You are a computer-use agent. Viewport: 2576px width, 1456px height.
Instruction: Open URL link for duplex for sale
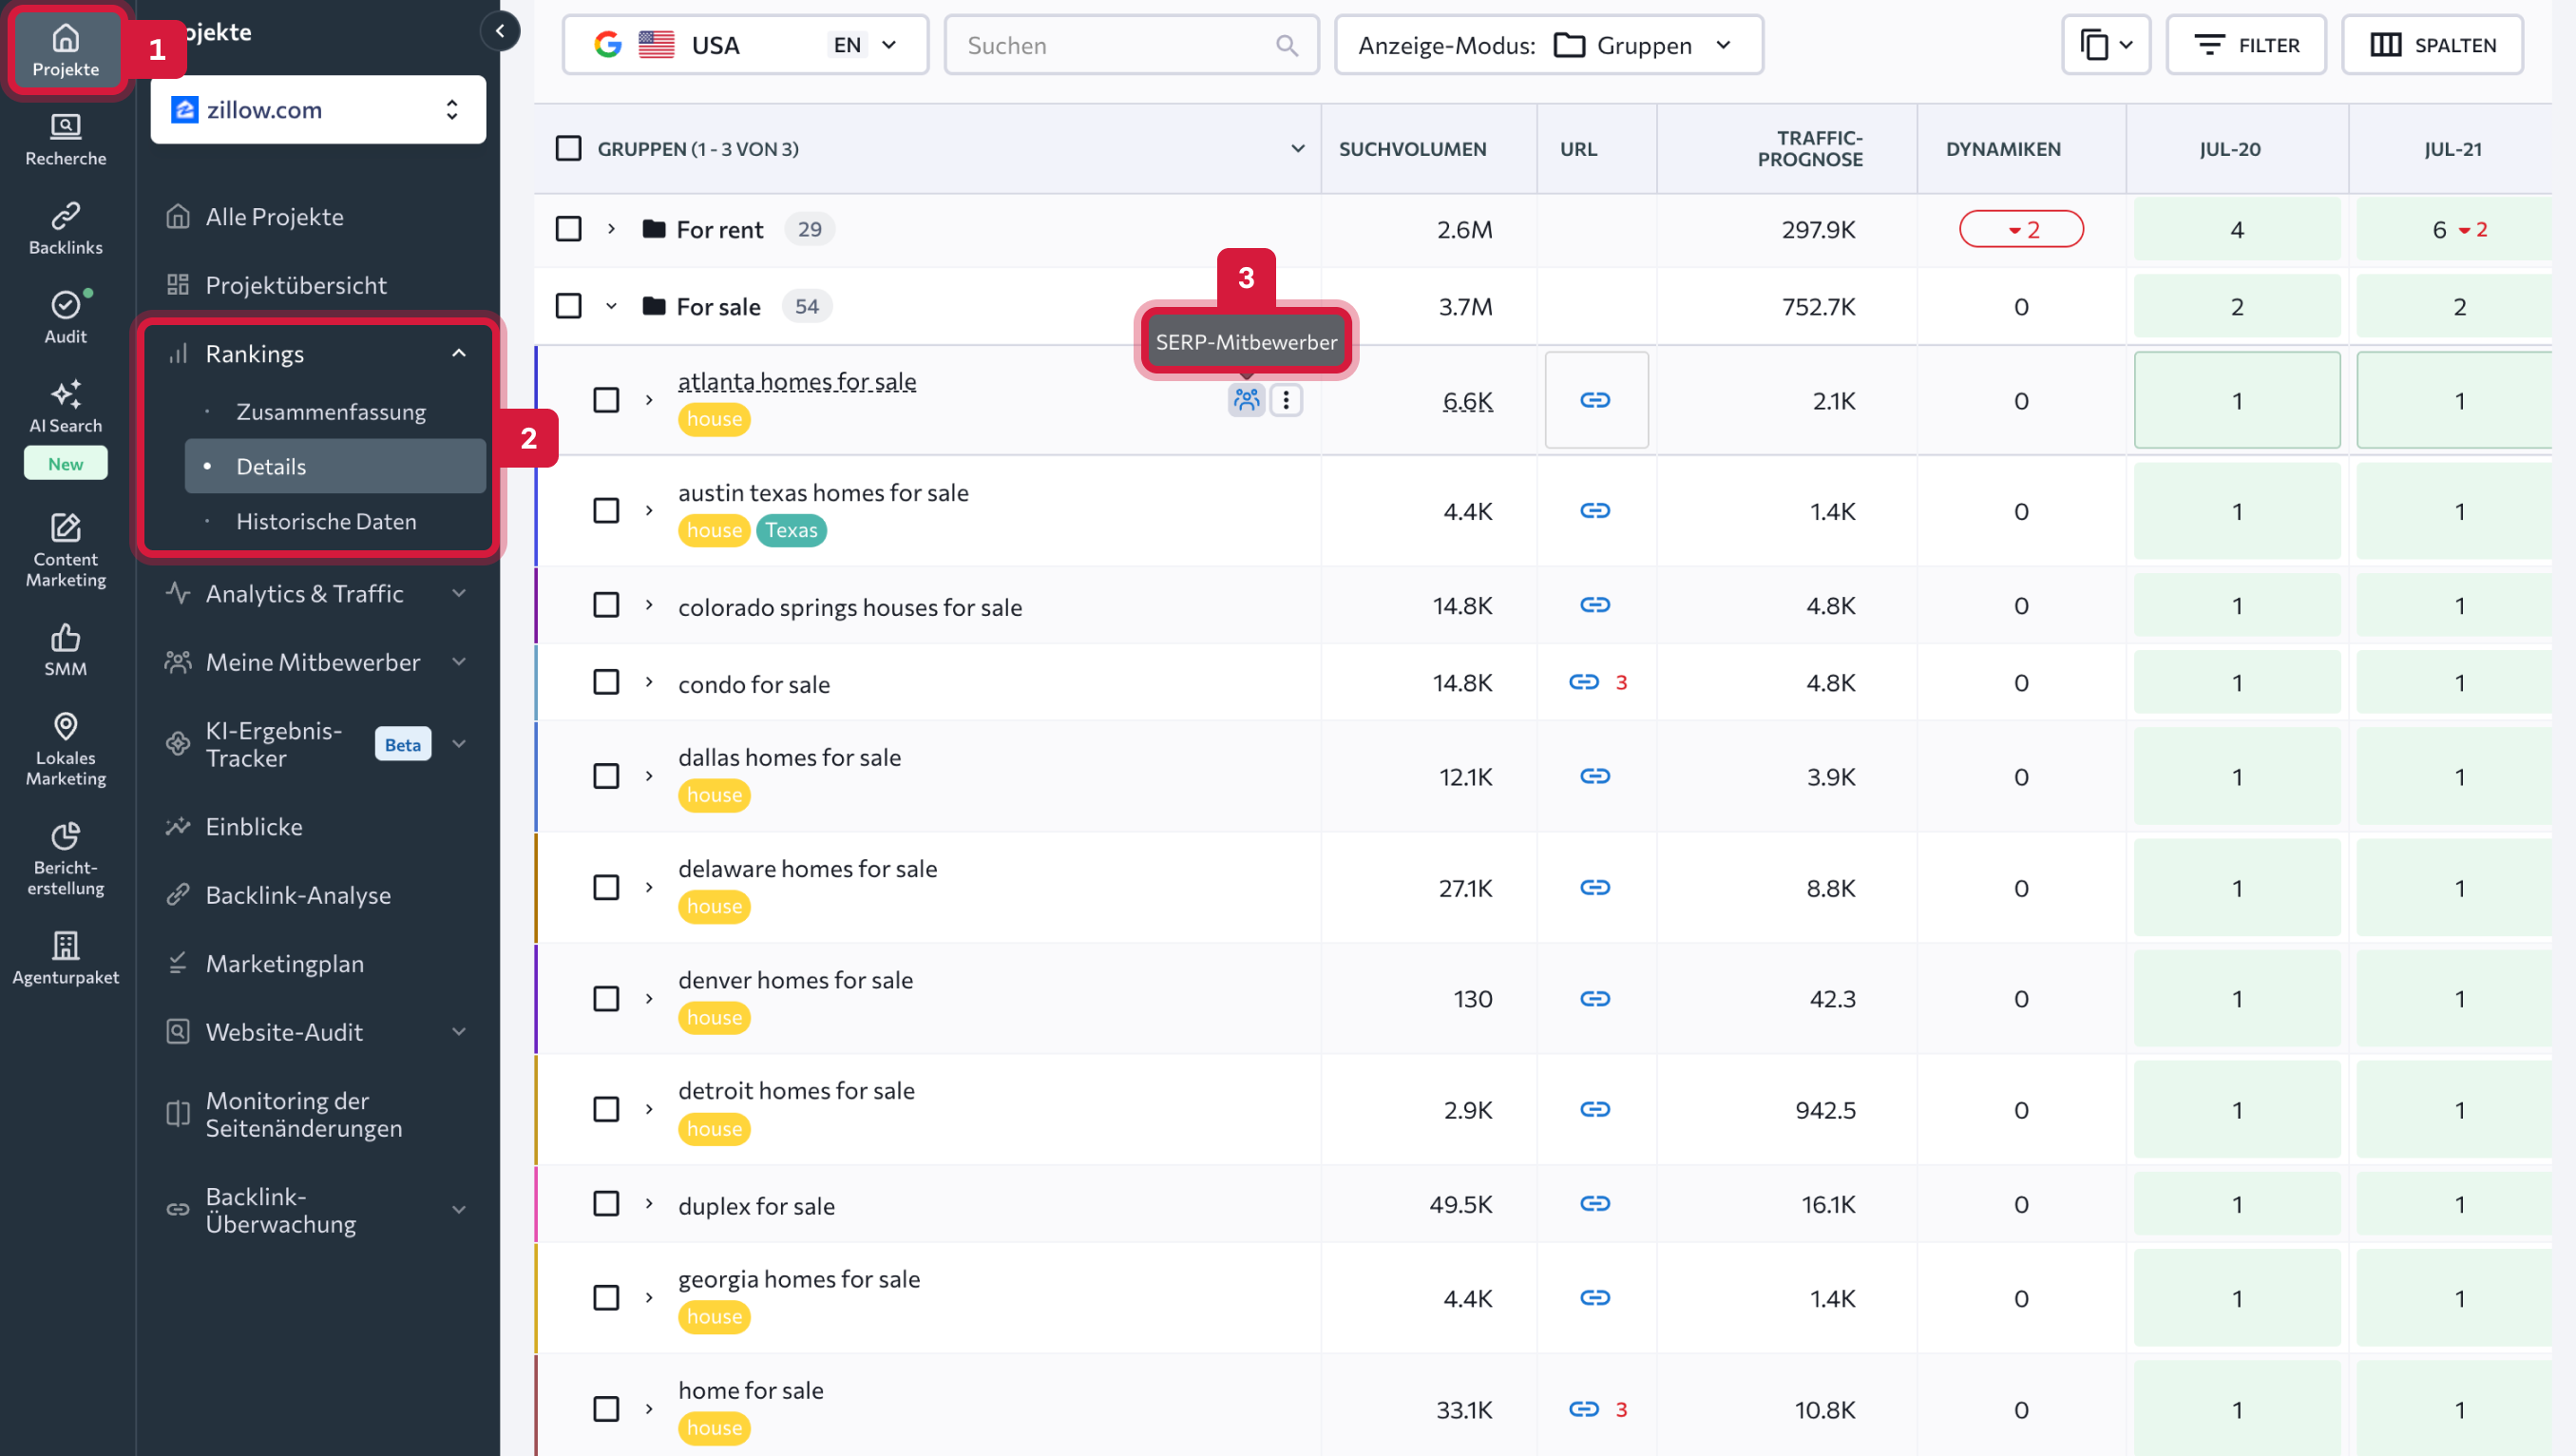coord(1595,1204)
